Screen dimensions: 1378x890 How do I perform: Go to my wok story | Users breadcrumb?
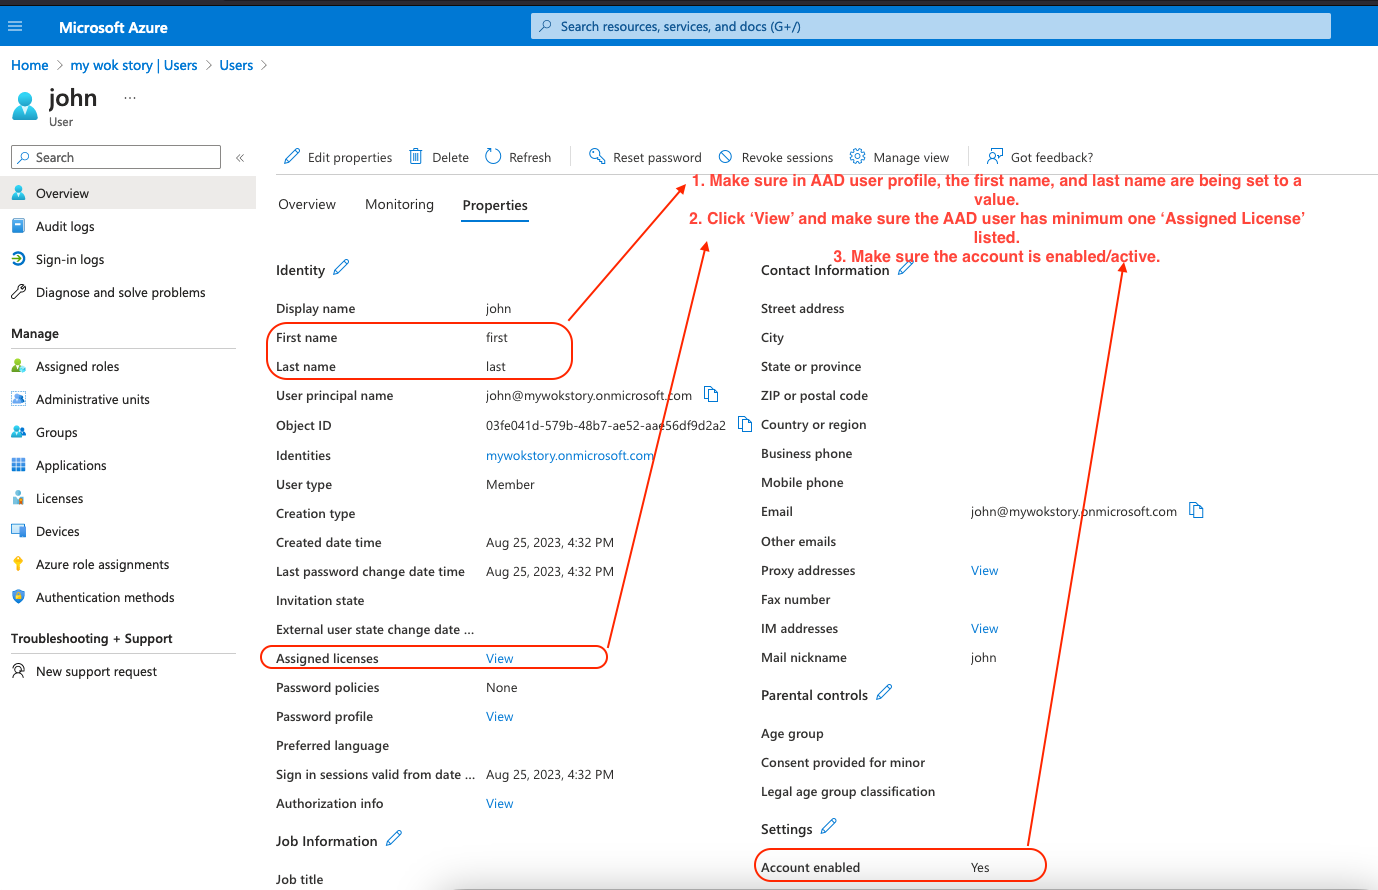[x=134, y=65]
